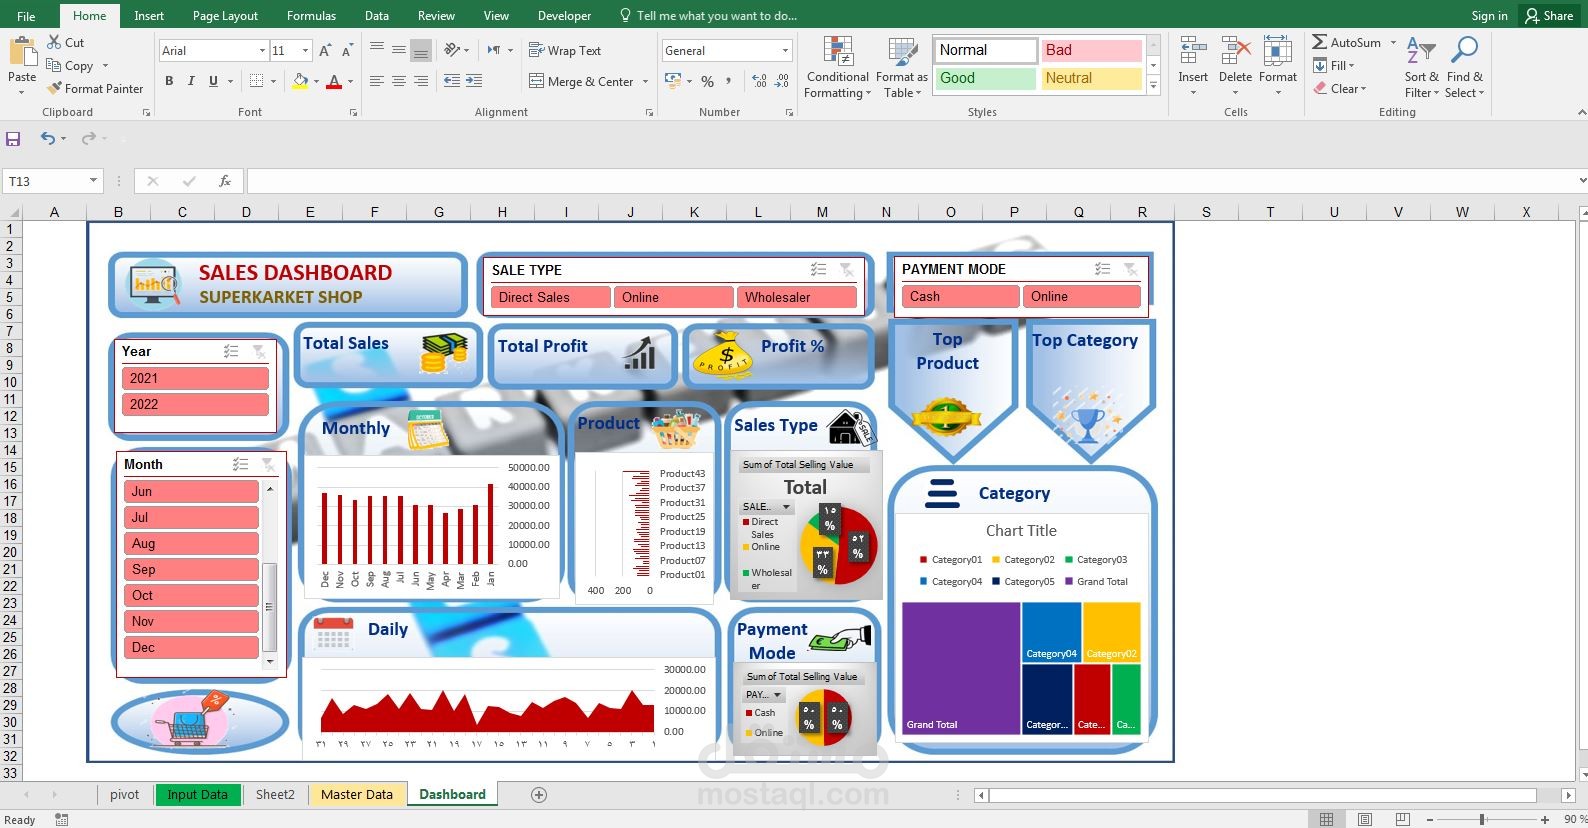Open the Format cells menu
This screenshot has width=1588, height=828.
(1278, 66)
